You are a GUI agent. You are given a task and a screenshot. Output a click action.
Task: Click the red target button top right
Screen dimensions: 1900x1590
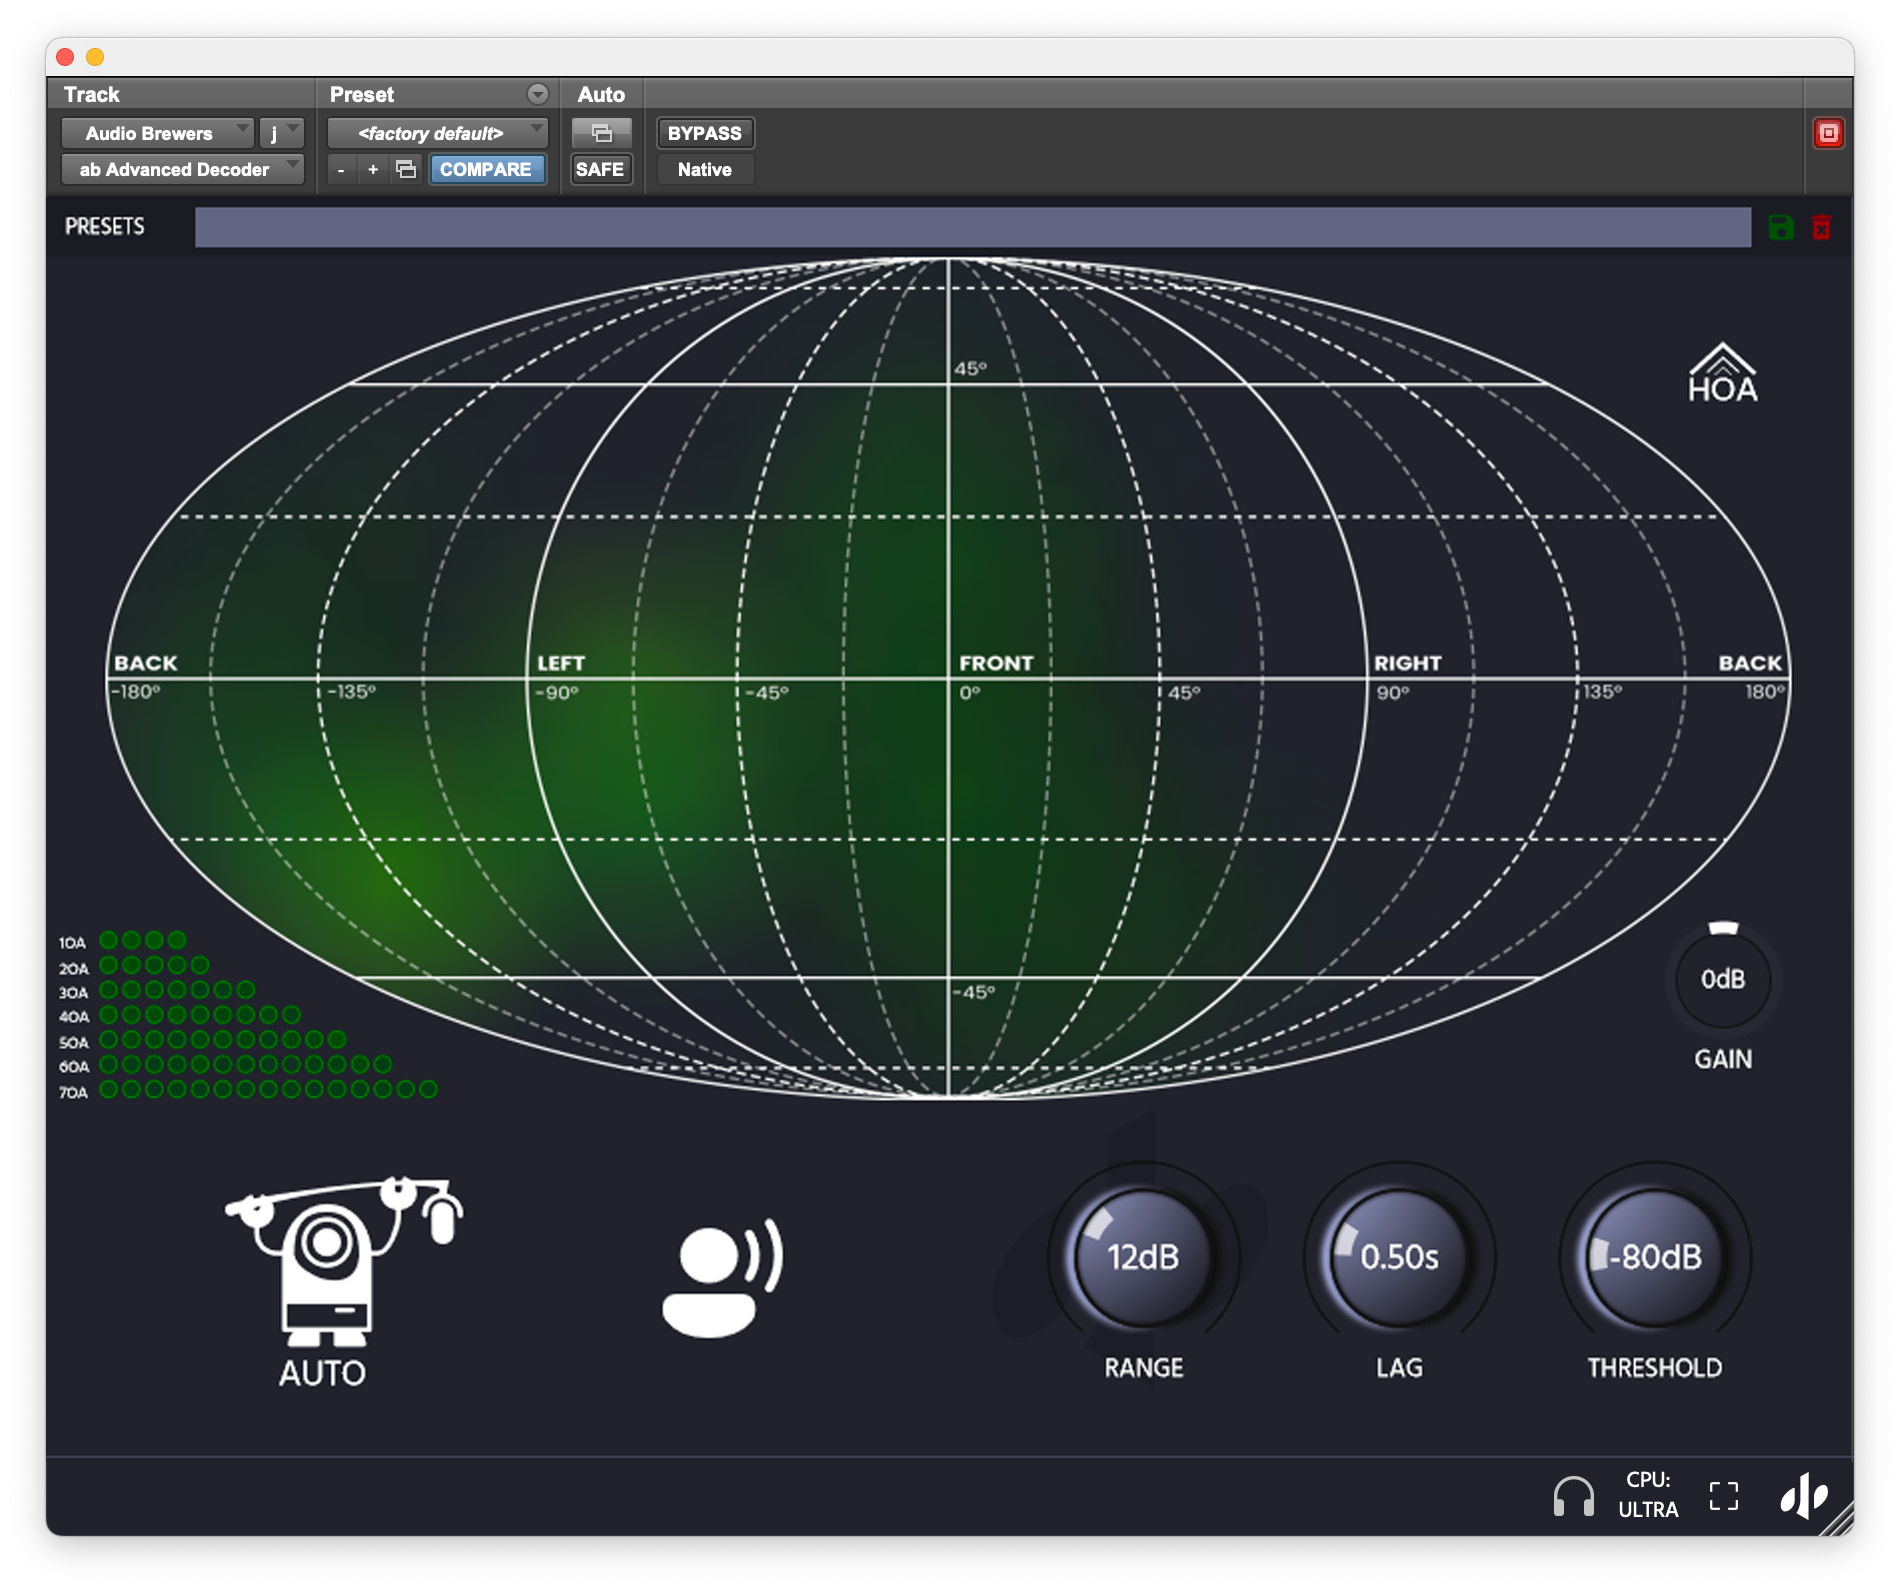(x=1828, y=133)
